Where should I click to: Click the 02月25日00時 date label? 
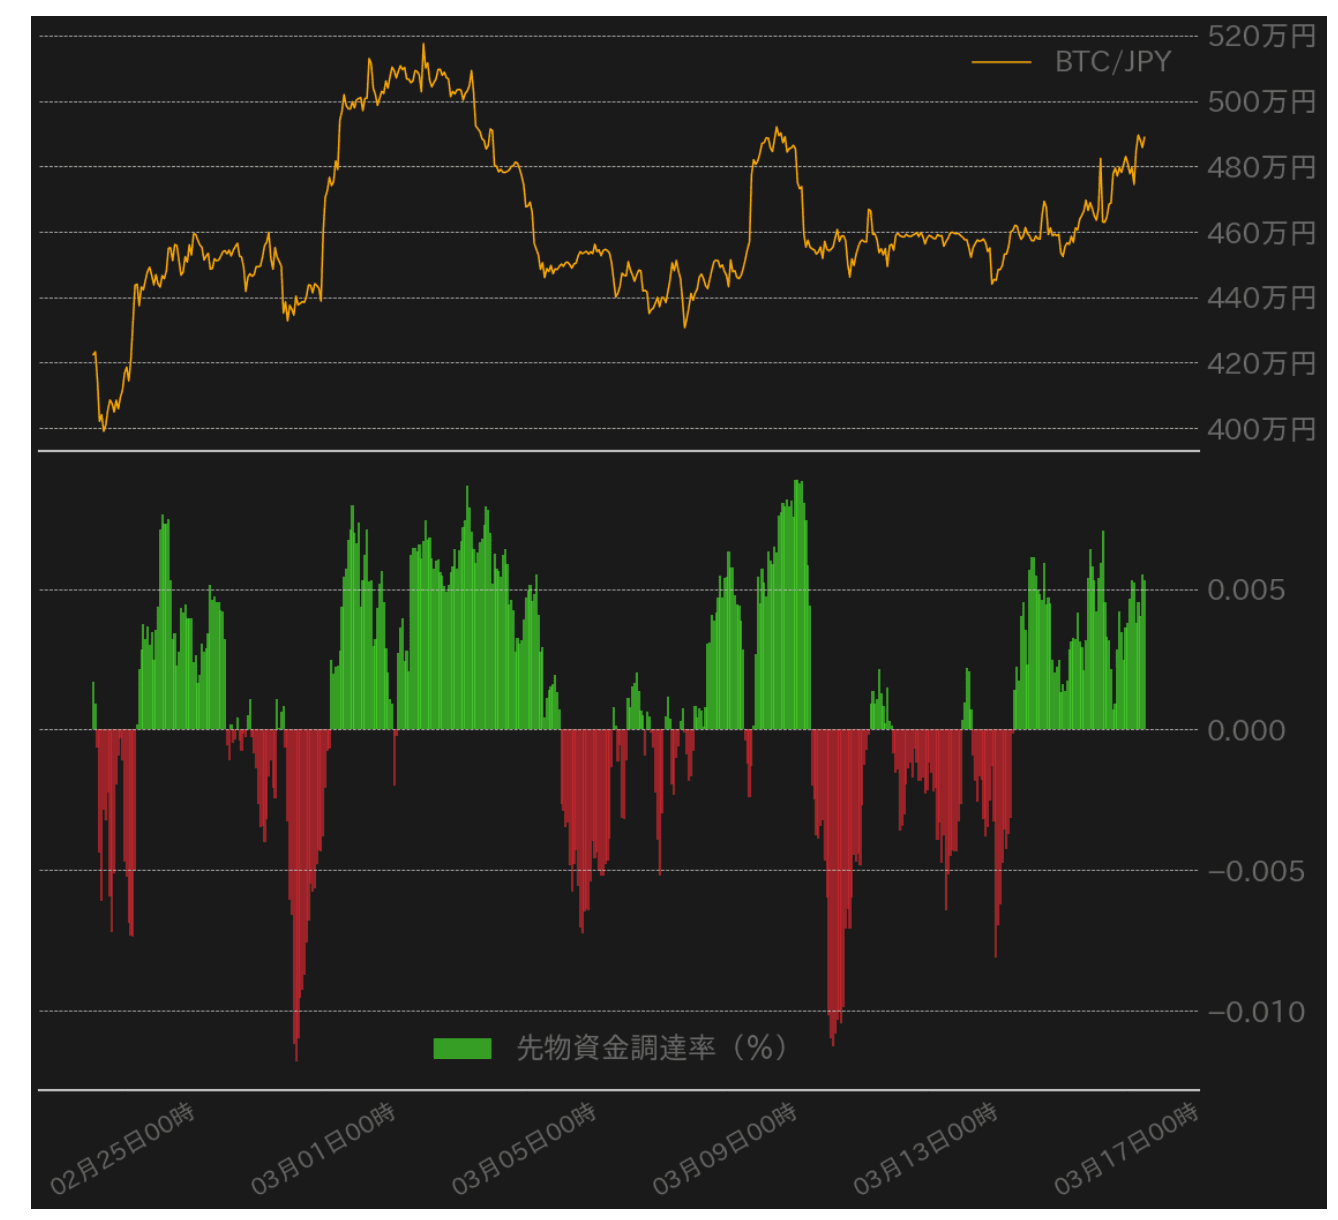(x=123, y=1149)
